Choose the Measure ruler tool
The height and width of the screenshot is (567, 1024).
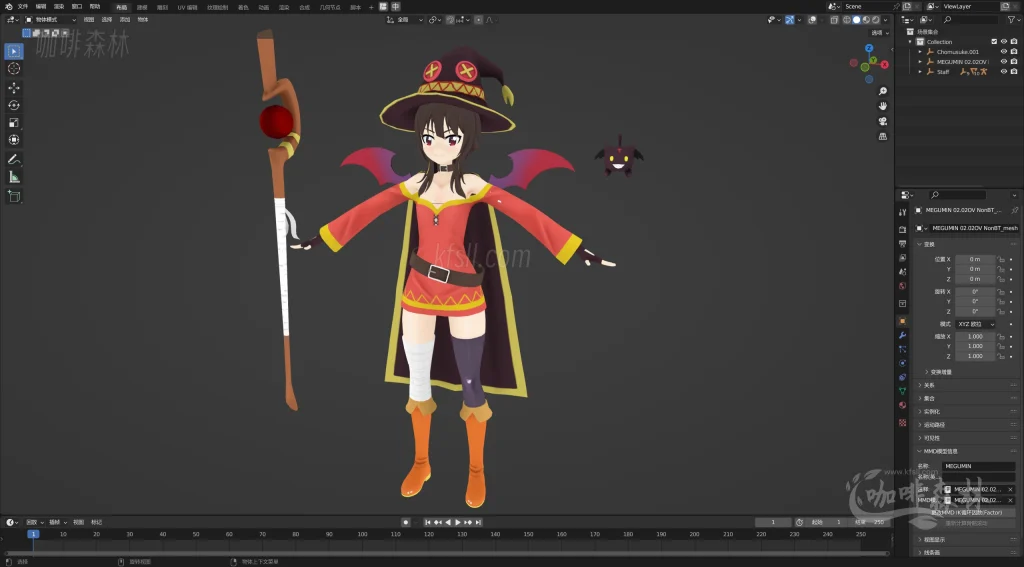pyautogui.click(x=14, y=177)
